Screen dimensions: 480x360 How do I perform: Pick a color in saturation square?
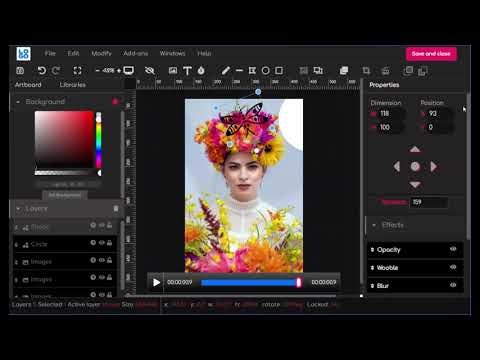click(x=64, y=139)
